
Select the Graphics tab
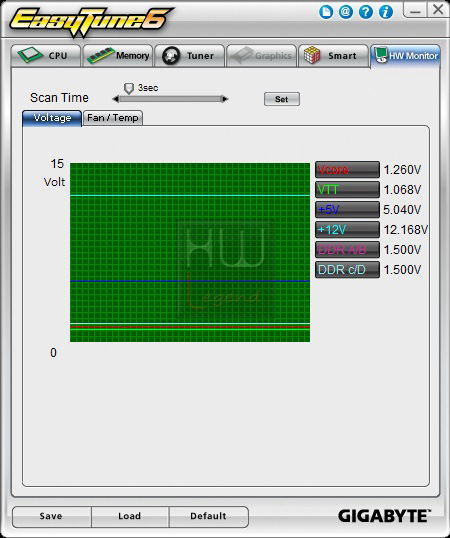point(261,56)
